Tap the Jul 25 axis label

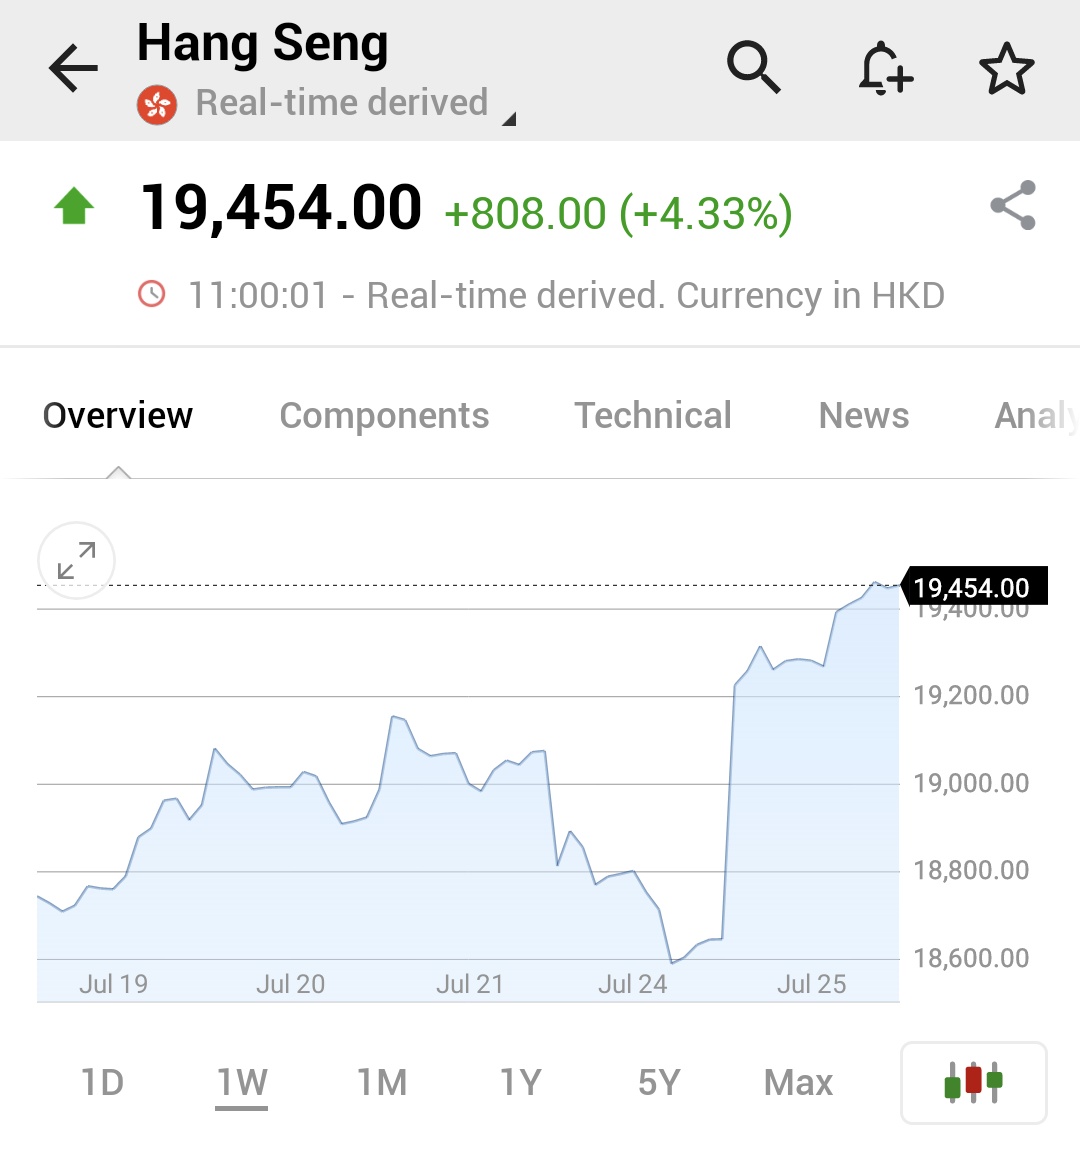point(811,984)
